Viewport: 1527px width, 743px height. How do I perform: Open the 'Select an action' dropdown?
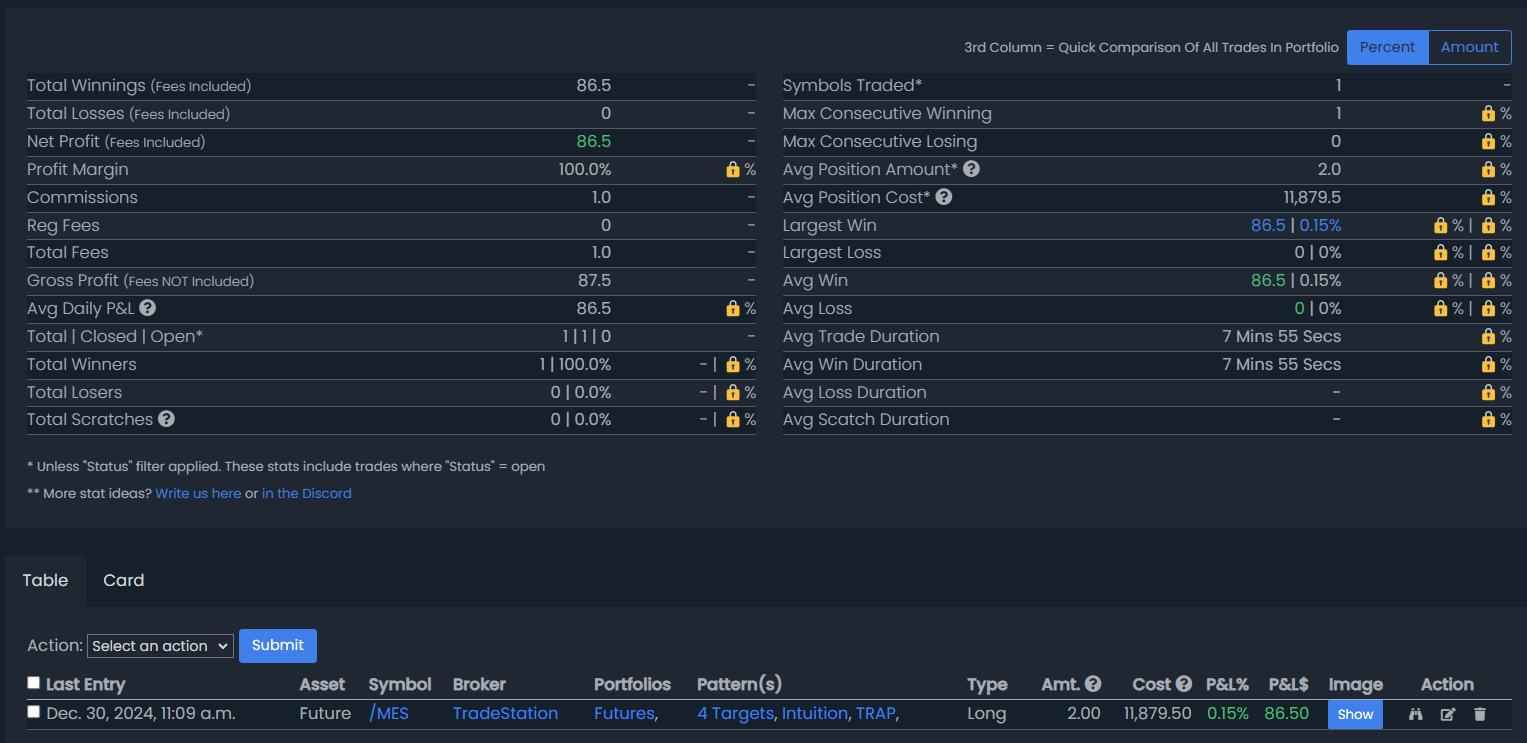(x=160, y=646)
